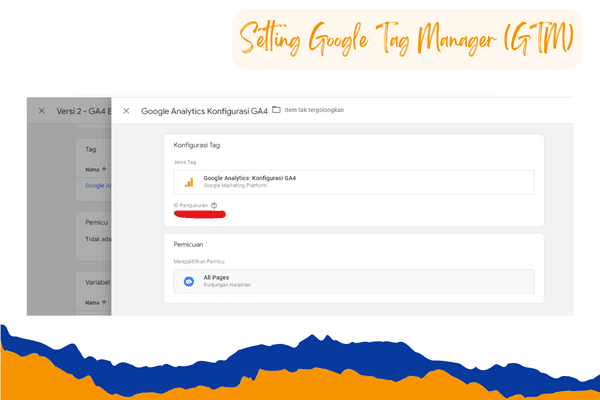
Task: Open the Google Analytics tag link in Versi panel
Action: (98, 186)
